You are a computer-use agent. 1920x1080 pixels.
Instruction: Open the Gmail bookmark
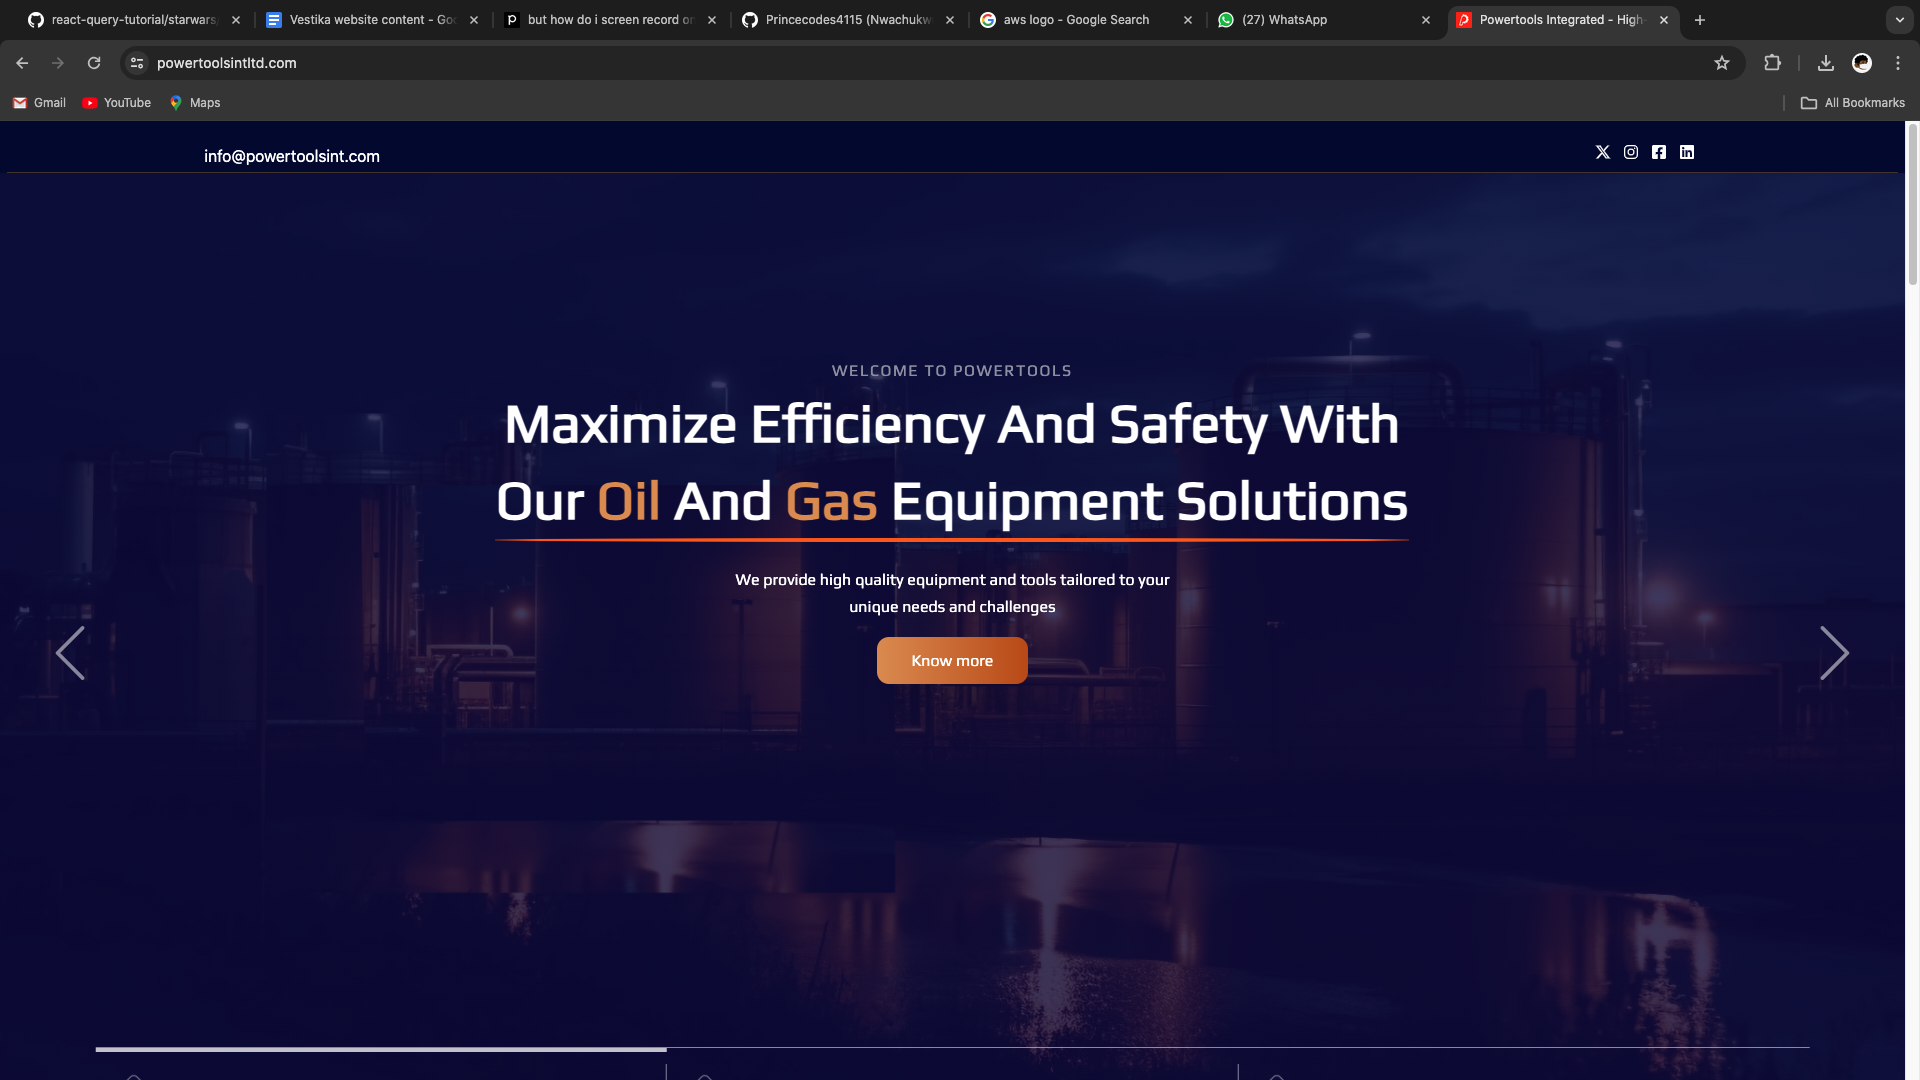coord(40,103)
